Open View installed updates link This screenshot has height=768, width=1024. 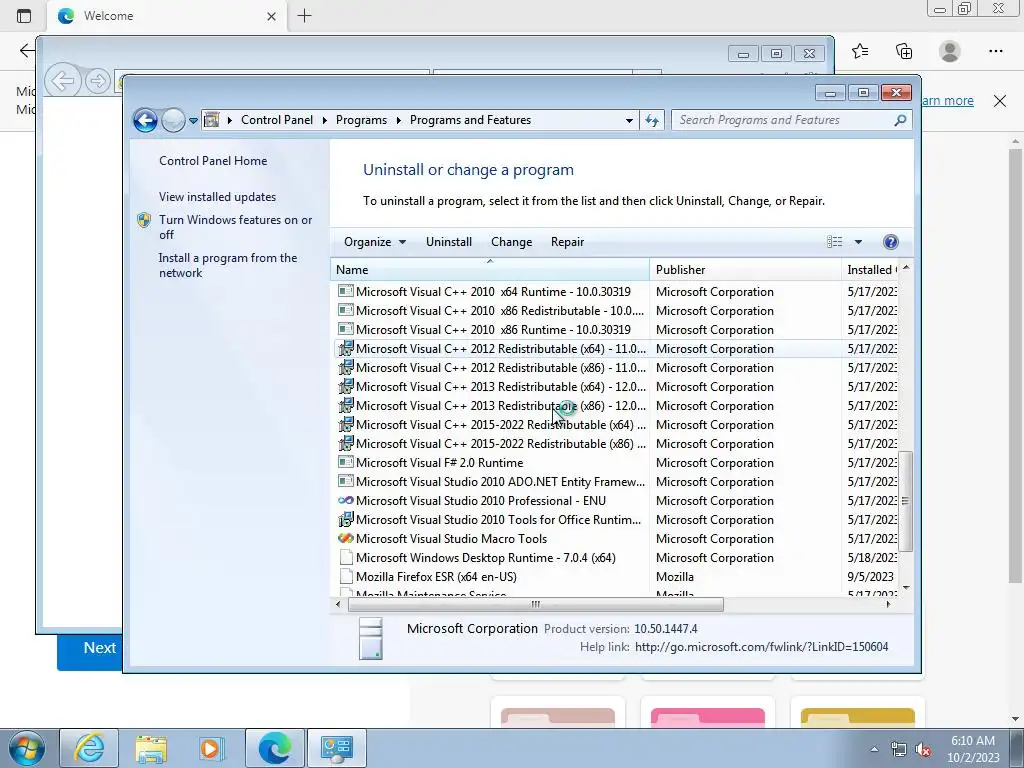217,197
